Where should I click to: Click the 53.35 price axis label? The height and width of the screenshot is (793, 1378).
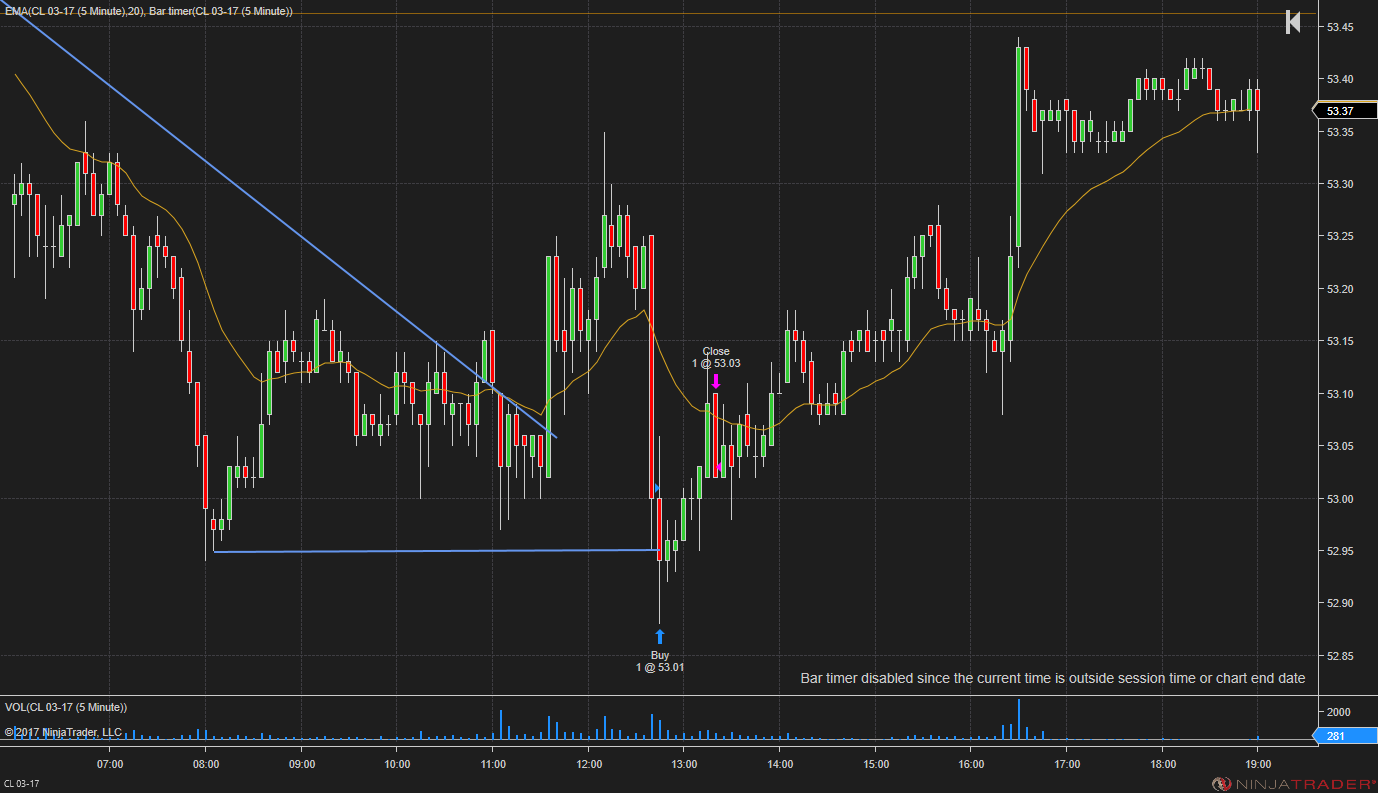coord(1339,132)
